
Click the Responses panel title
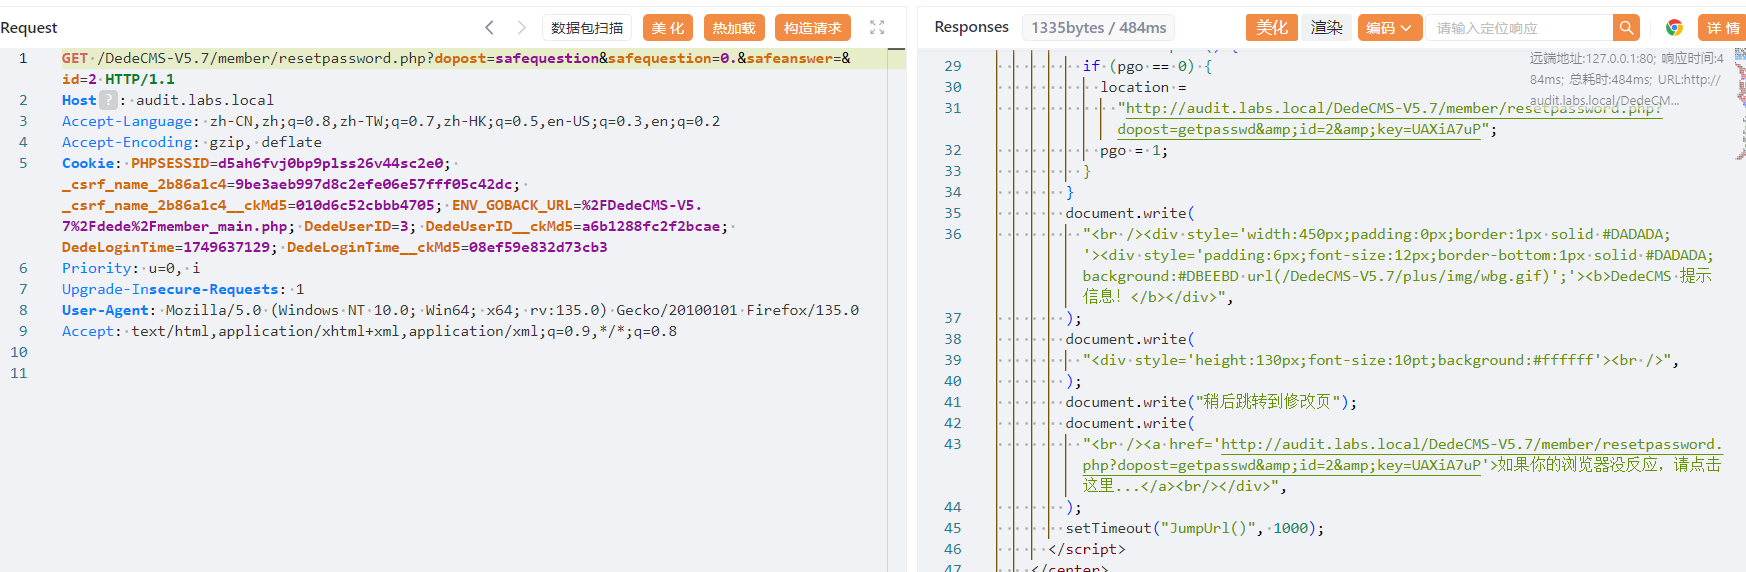point(971,27)
